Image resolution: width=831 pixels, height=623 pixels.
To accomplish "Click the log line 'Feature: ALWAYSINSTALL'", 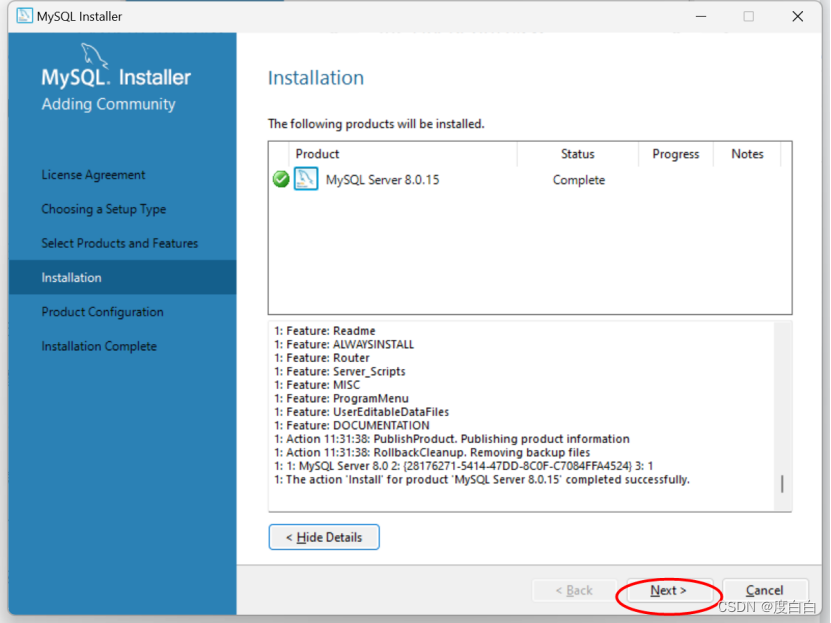I will tap(344, 344).
